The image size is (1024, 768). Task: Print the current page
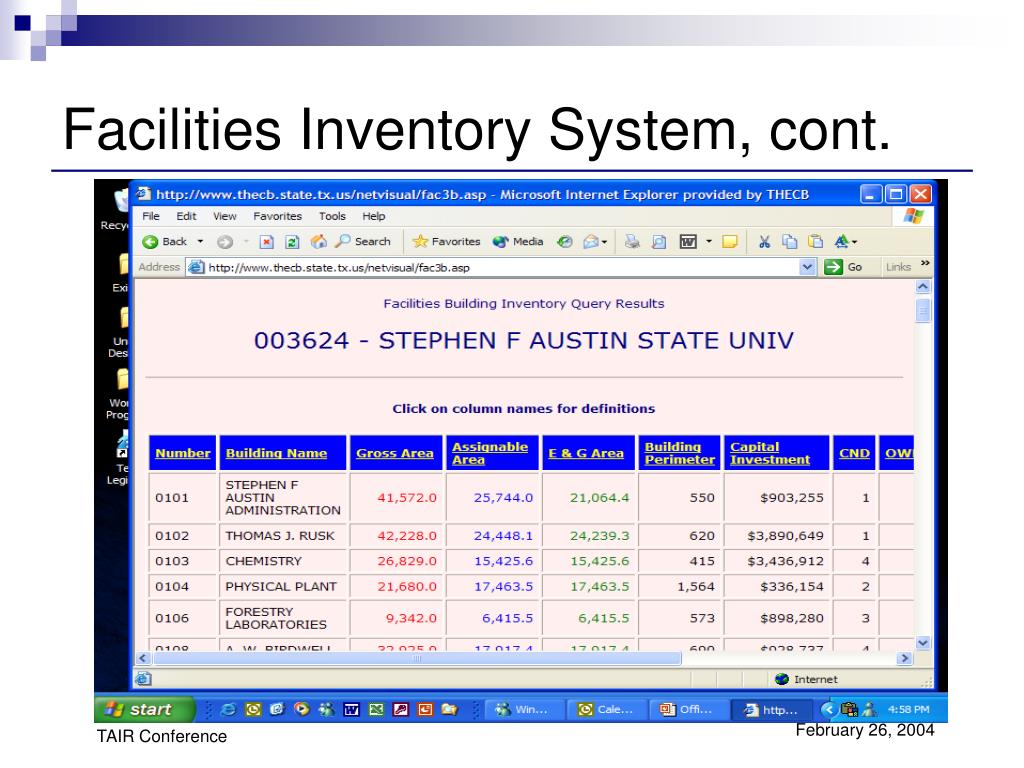632,242
